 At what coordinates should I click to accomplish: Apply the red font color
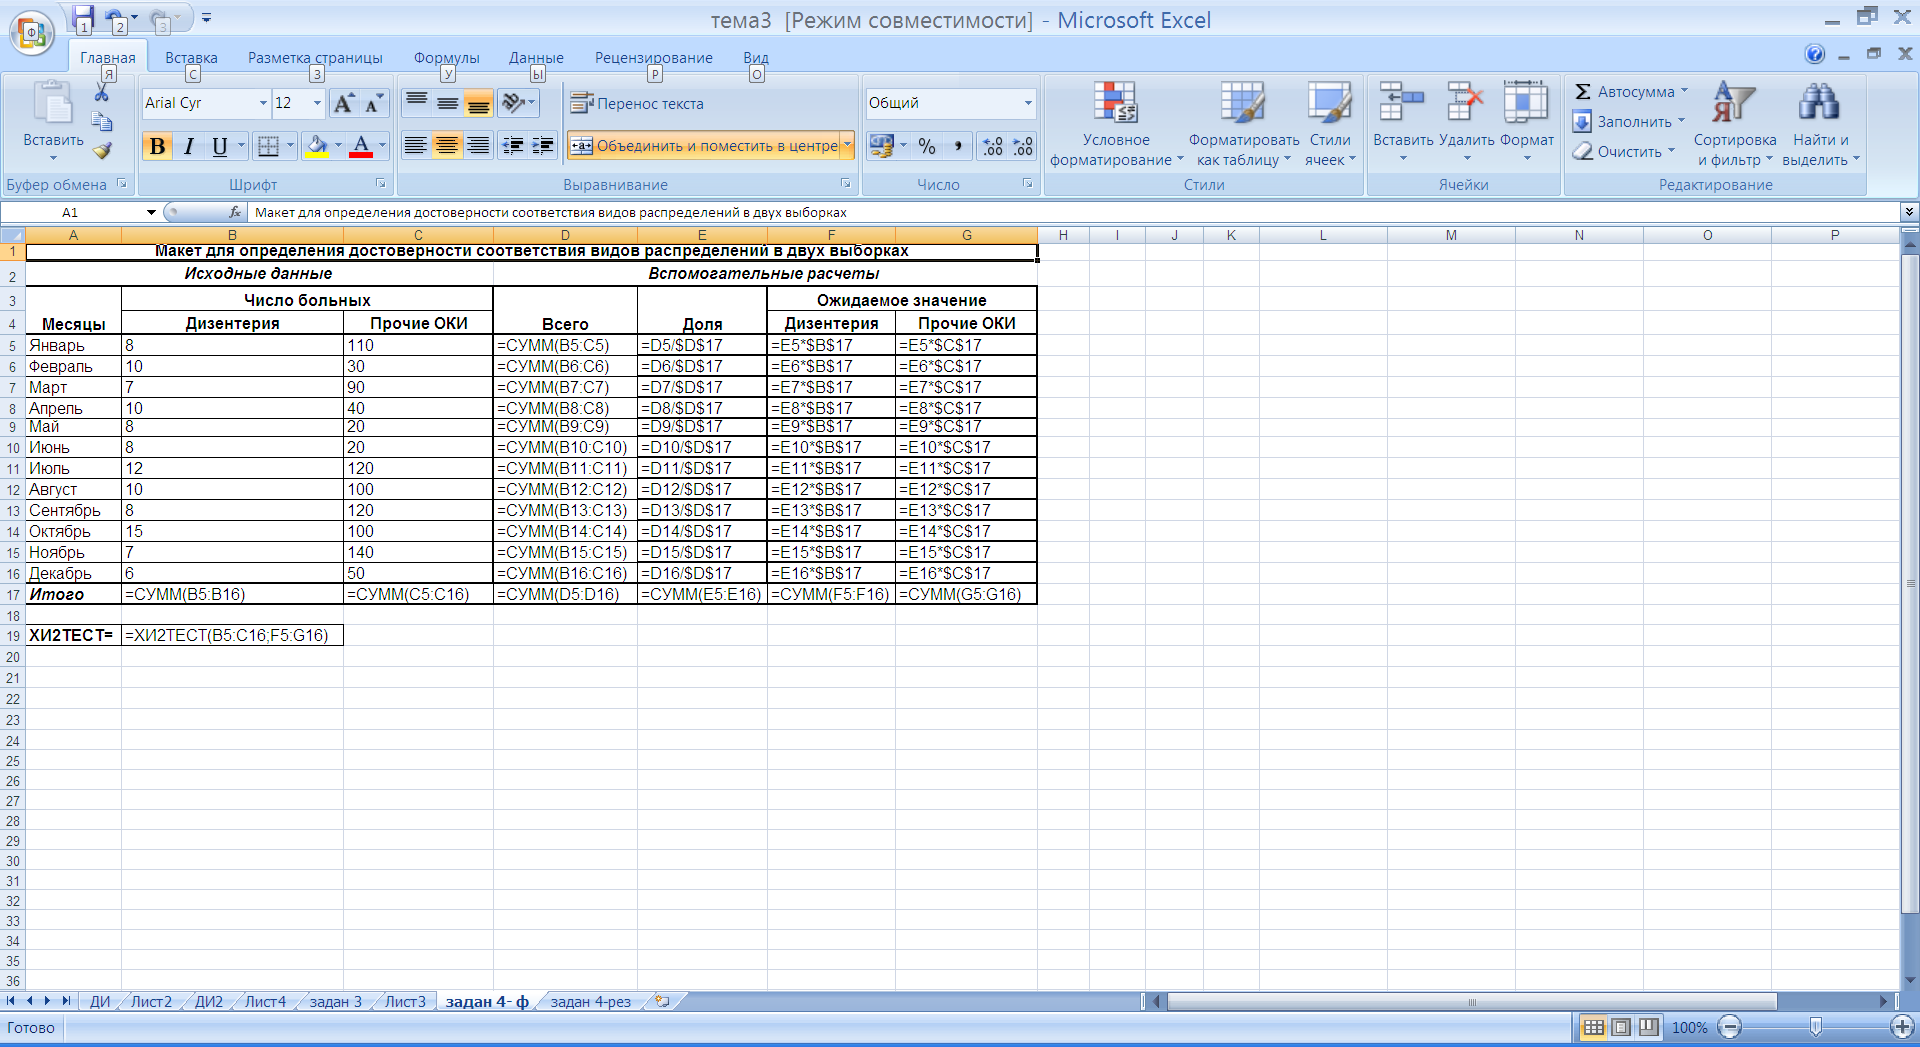tap(362, 147)
